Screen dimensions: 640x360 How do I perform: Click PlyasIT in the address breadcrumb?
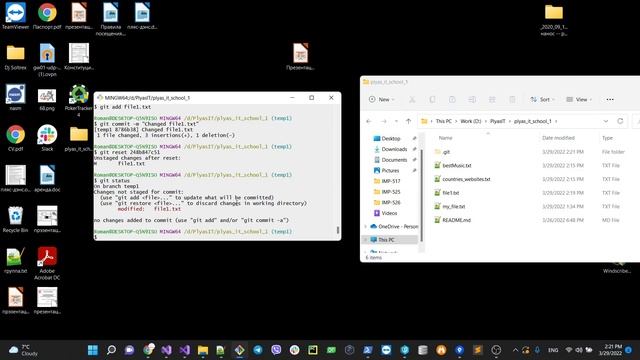click(498, 121)
